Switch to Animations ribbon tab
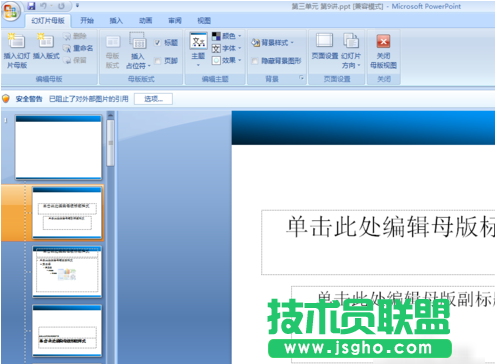Viewport: 495px width, 364px height. (x=145, y=21)
